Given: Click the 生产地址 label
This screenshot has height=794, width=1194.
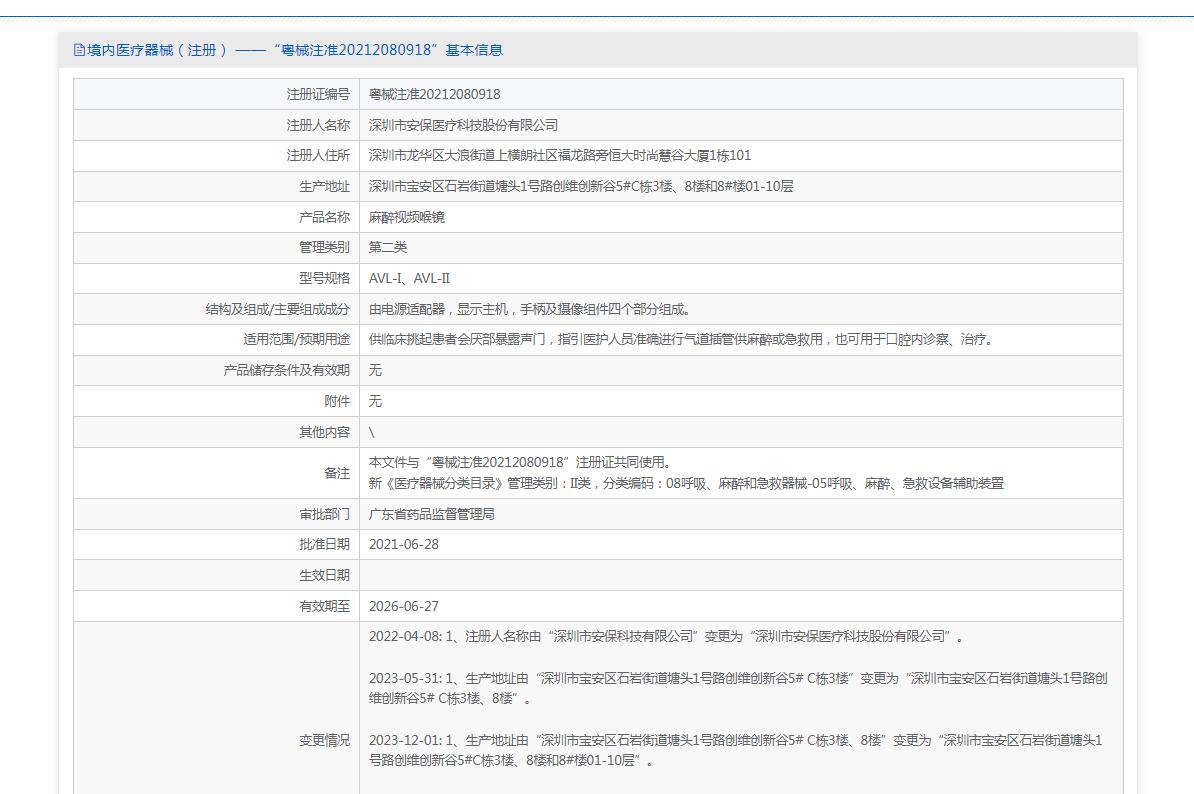Looking at the screenshot, I should [324, 187].
